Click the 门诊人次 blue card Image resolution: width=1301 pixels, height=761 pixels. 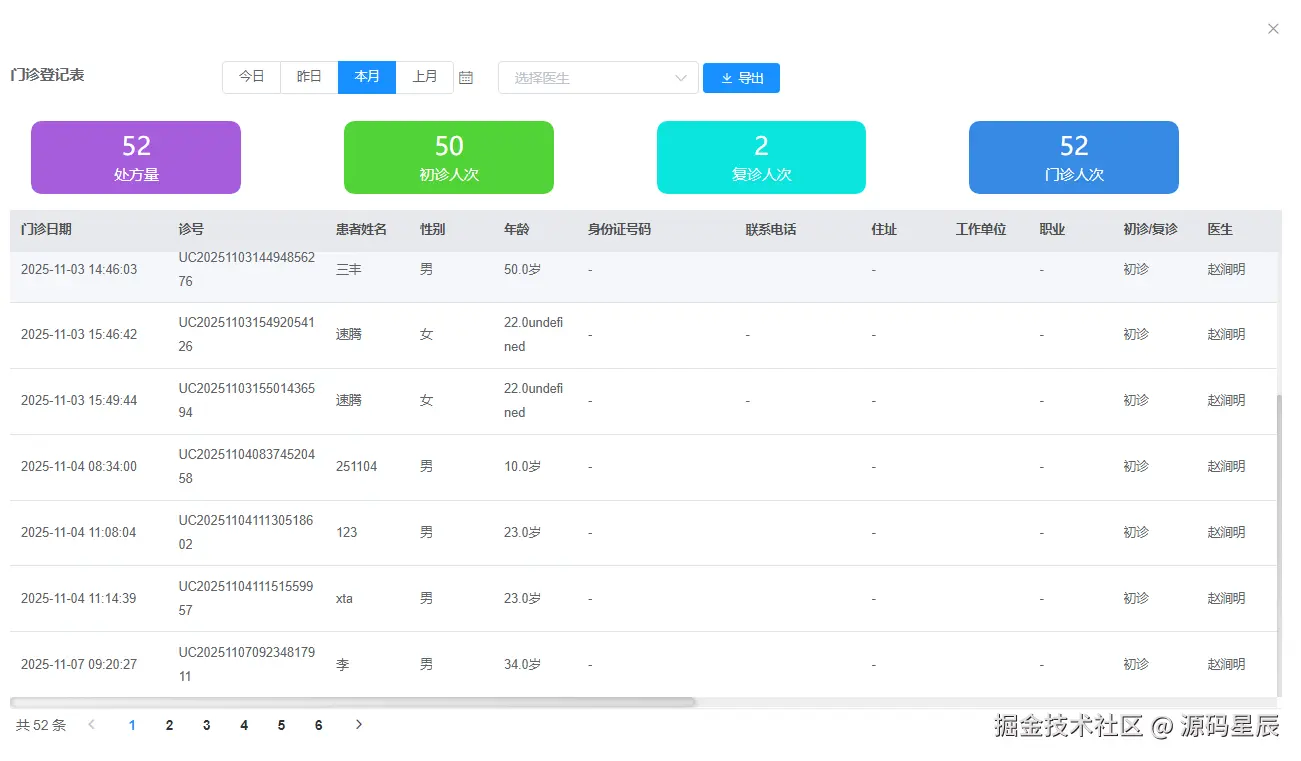point(1074,157)
